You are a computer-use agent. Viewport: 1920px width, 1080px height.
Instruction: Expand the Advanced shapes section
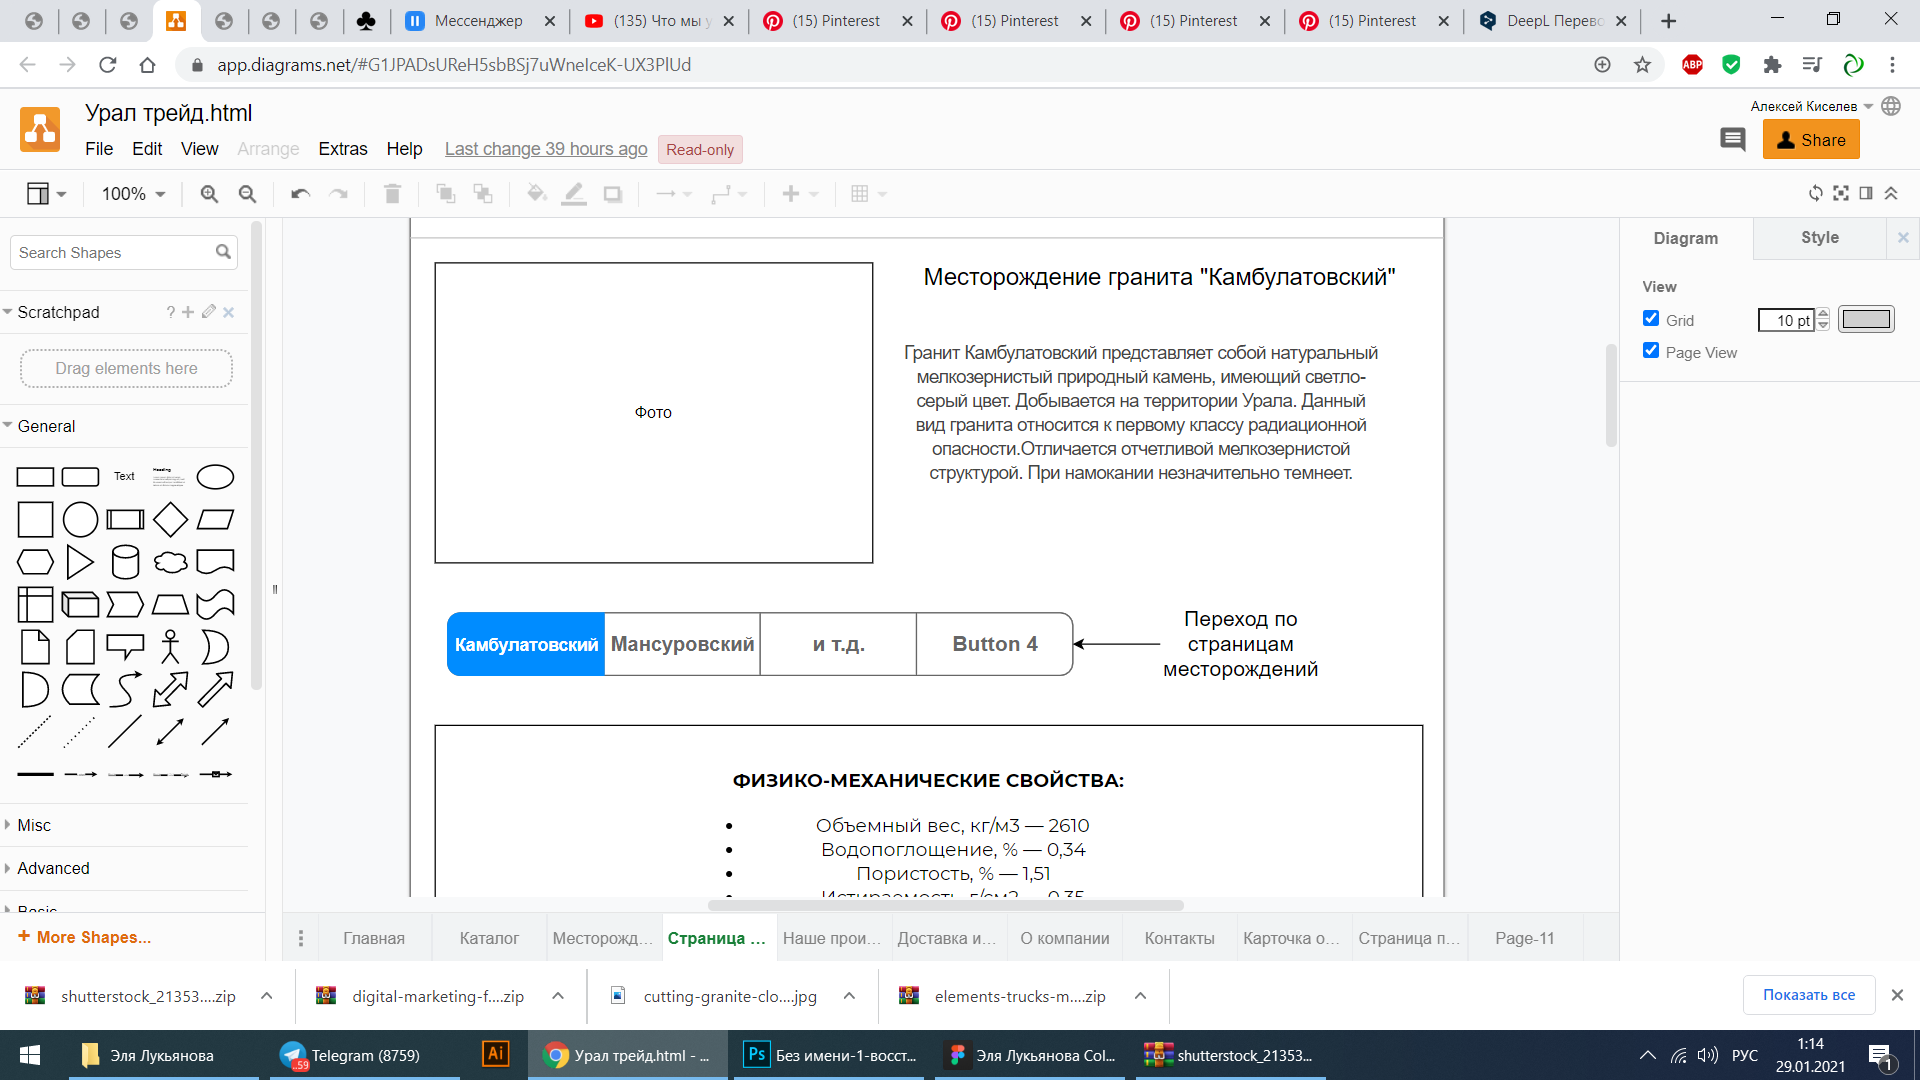pos(53,868)
